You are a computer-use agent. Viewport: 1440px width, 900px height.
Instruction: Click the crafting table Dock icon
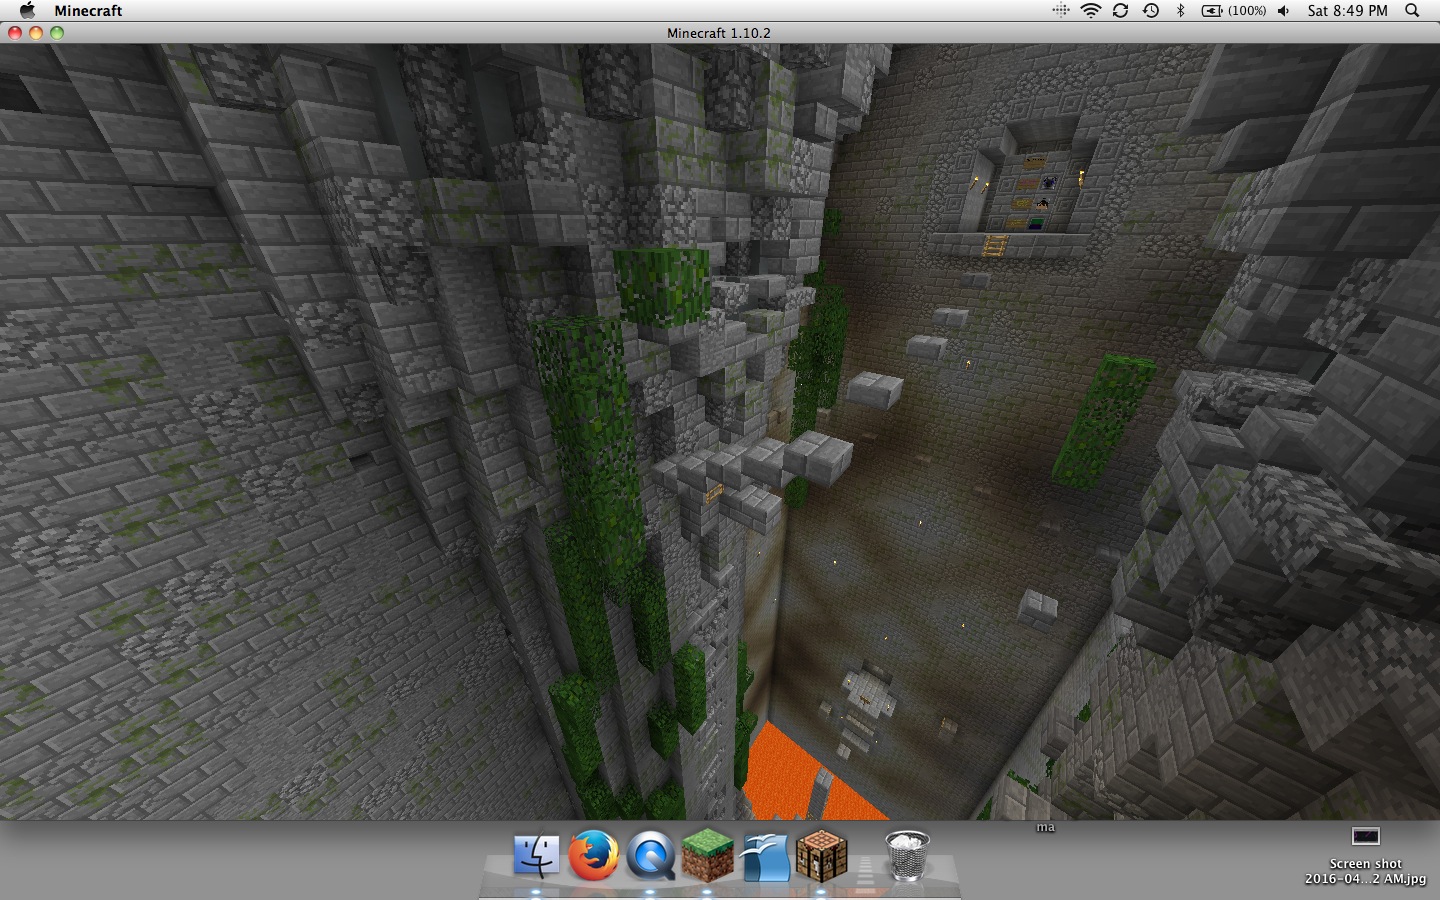tap(822, 856)
